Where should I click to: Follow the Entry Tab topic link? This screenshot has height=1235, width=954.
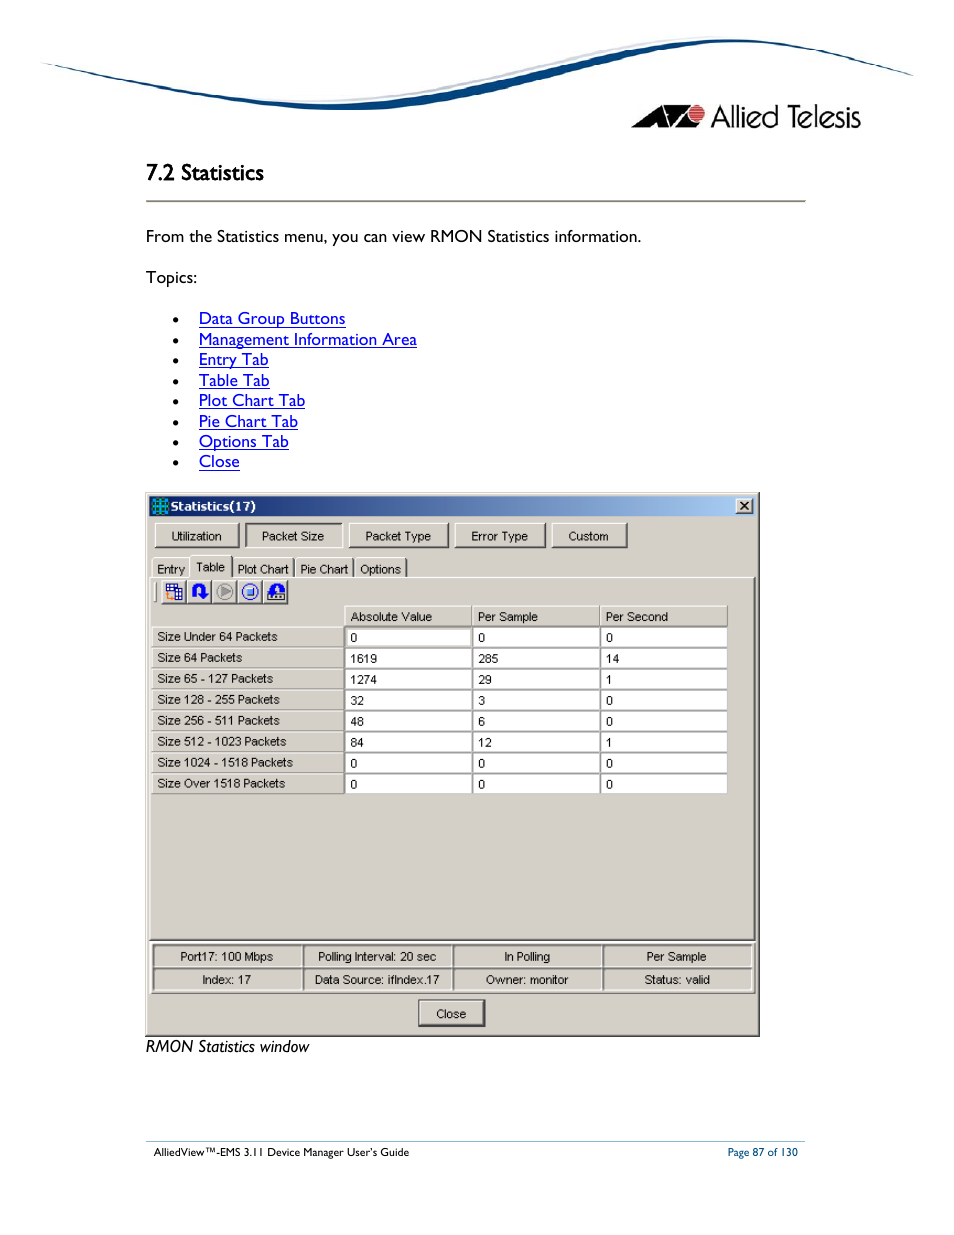pyautogui.click(x=234, y=360)
